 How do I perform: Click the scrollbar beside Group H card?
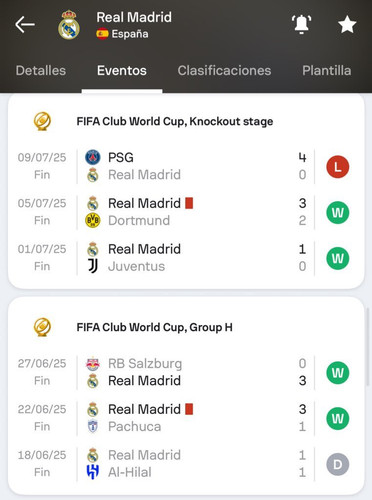point(368,347)
